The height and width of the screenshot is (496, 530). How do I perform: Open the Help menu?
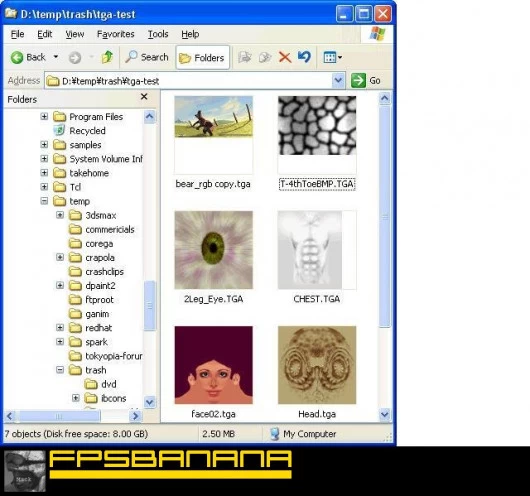coord(190,34)
